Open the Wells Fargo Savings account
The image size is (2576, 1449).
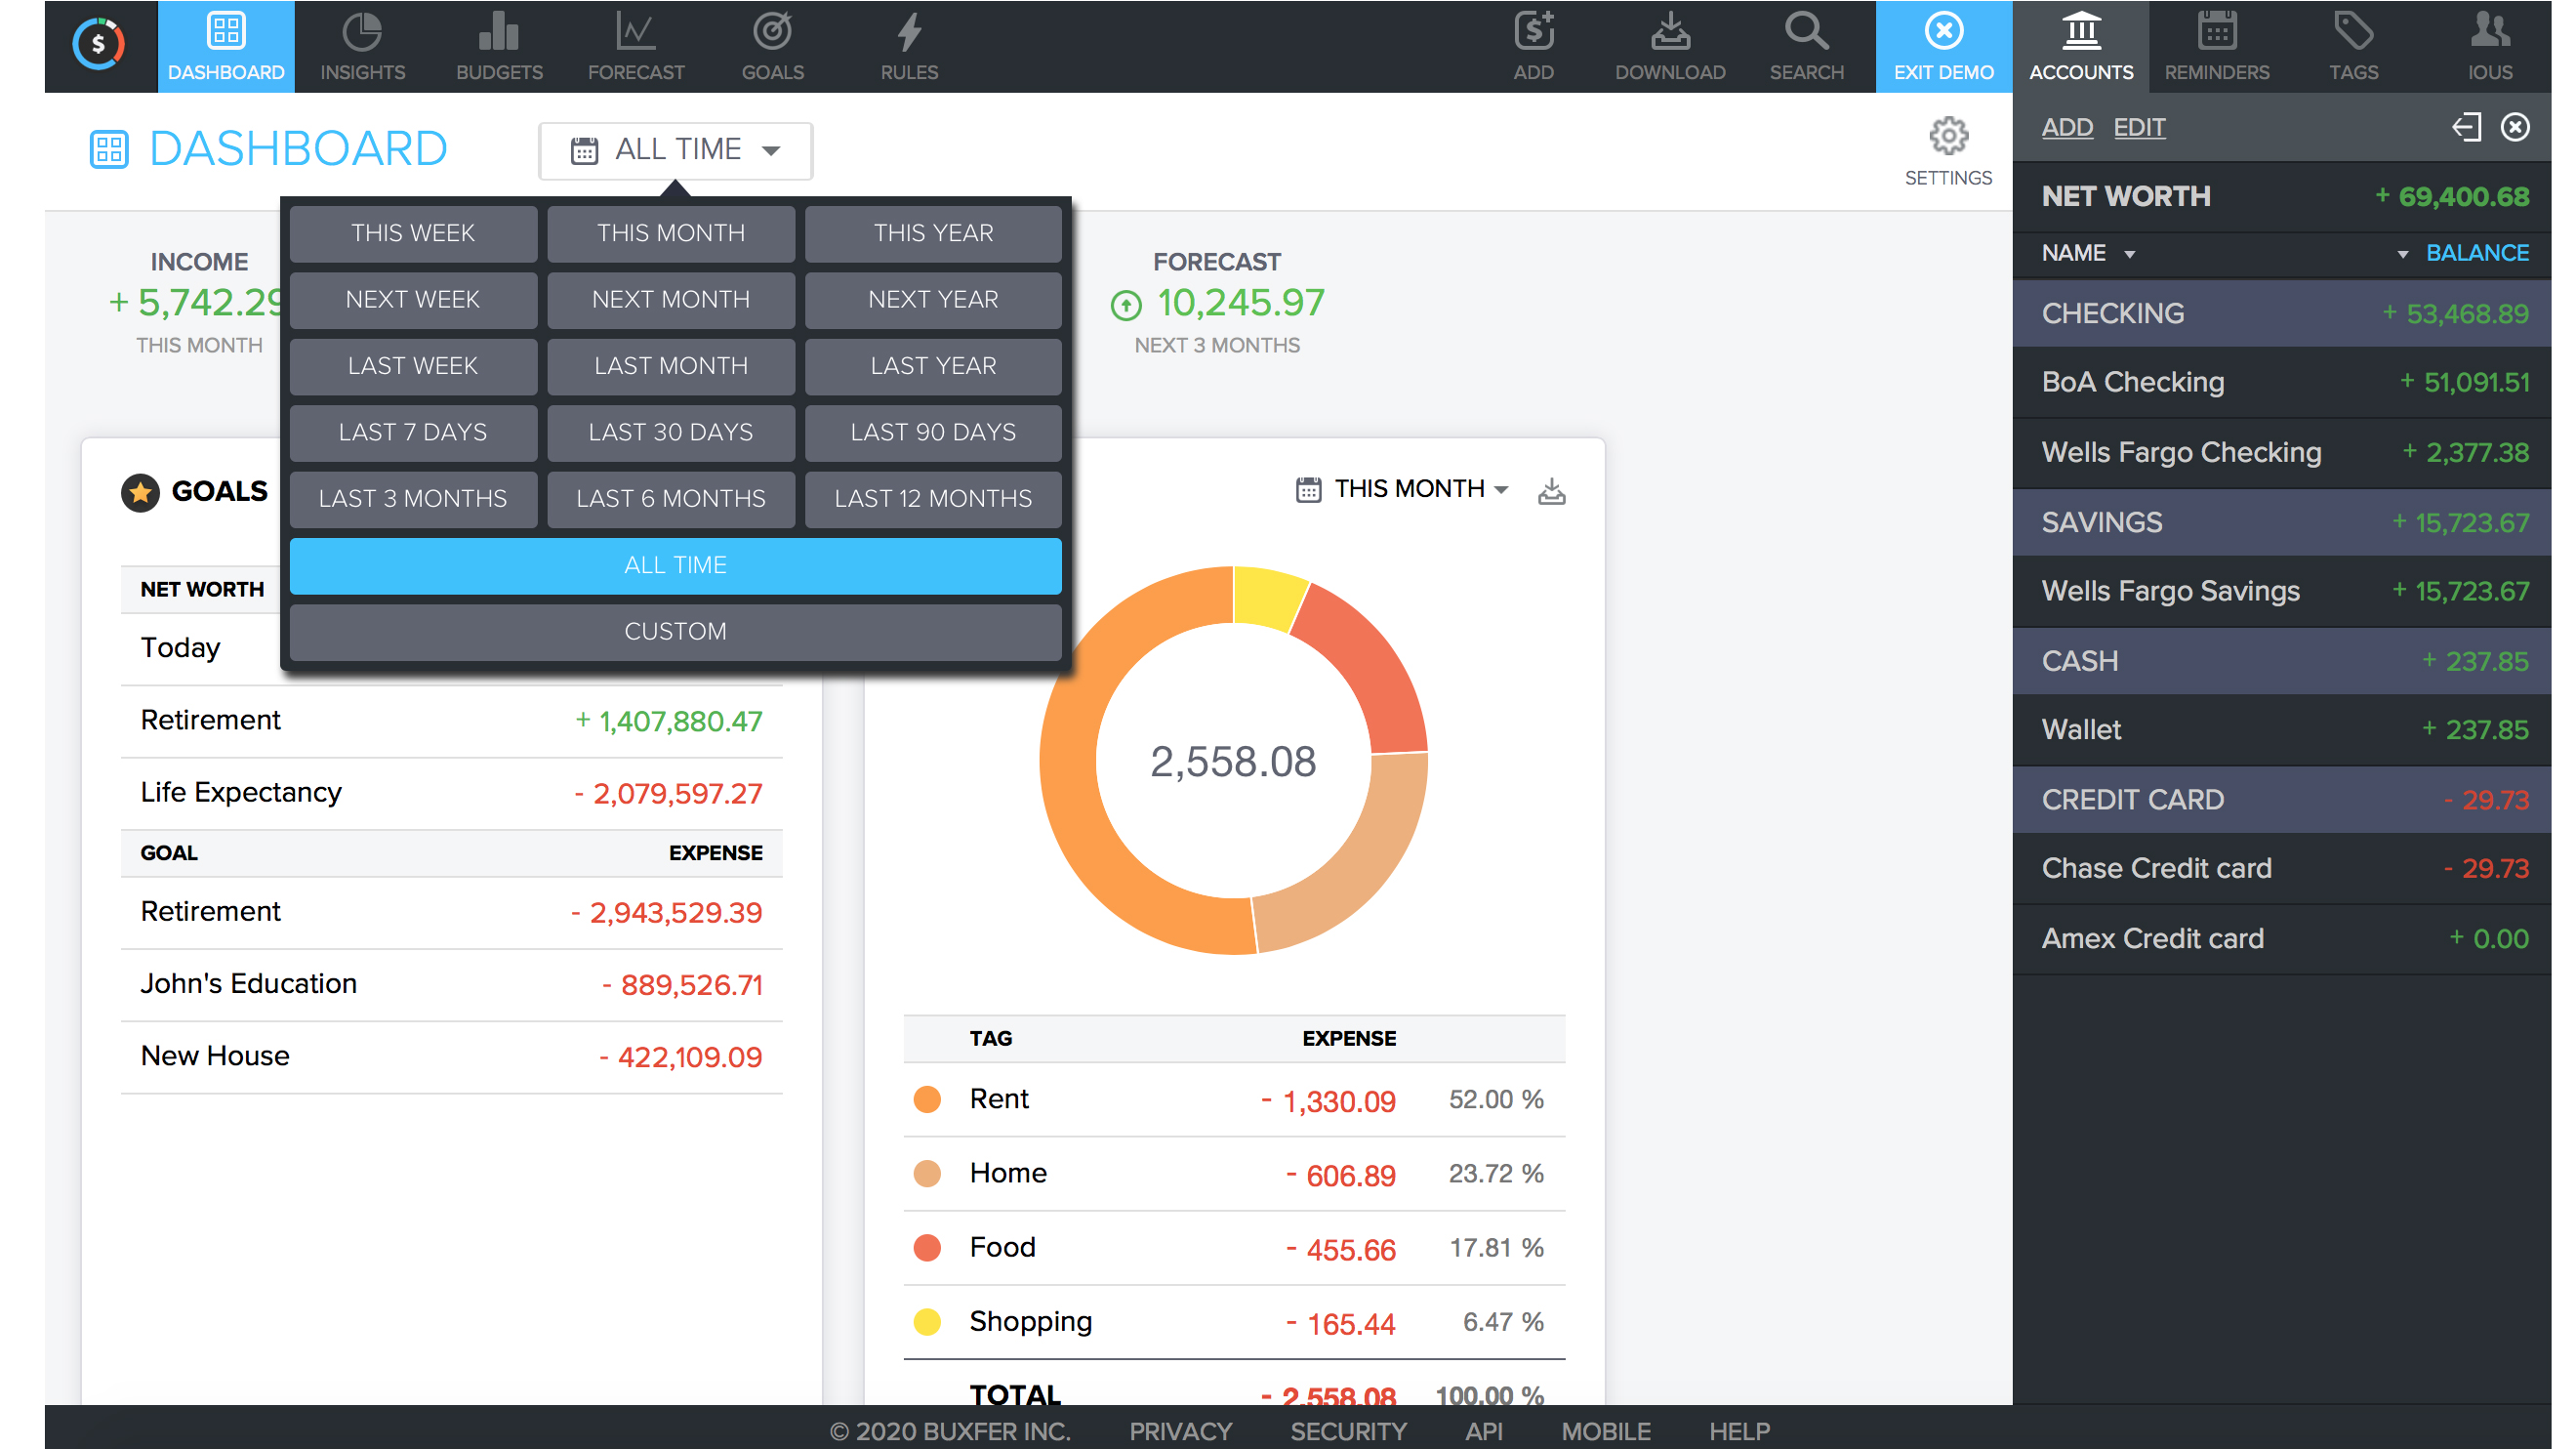[x=2282, y=591]
